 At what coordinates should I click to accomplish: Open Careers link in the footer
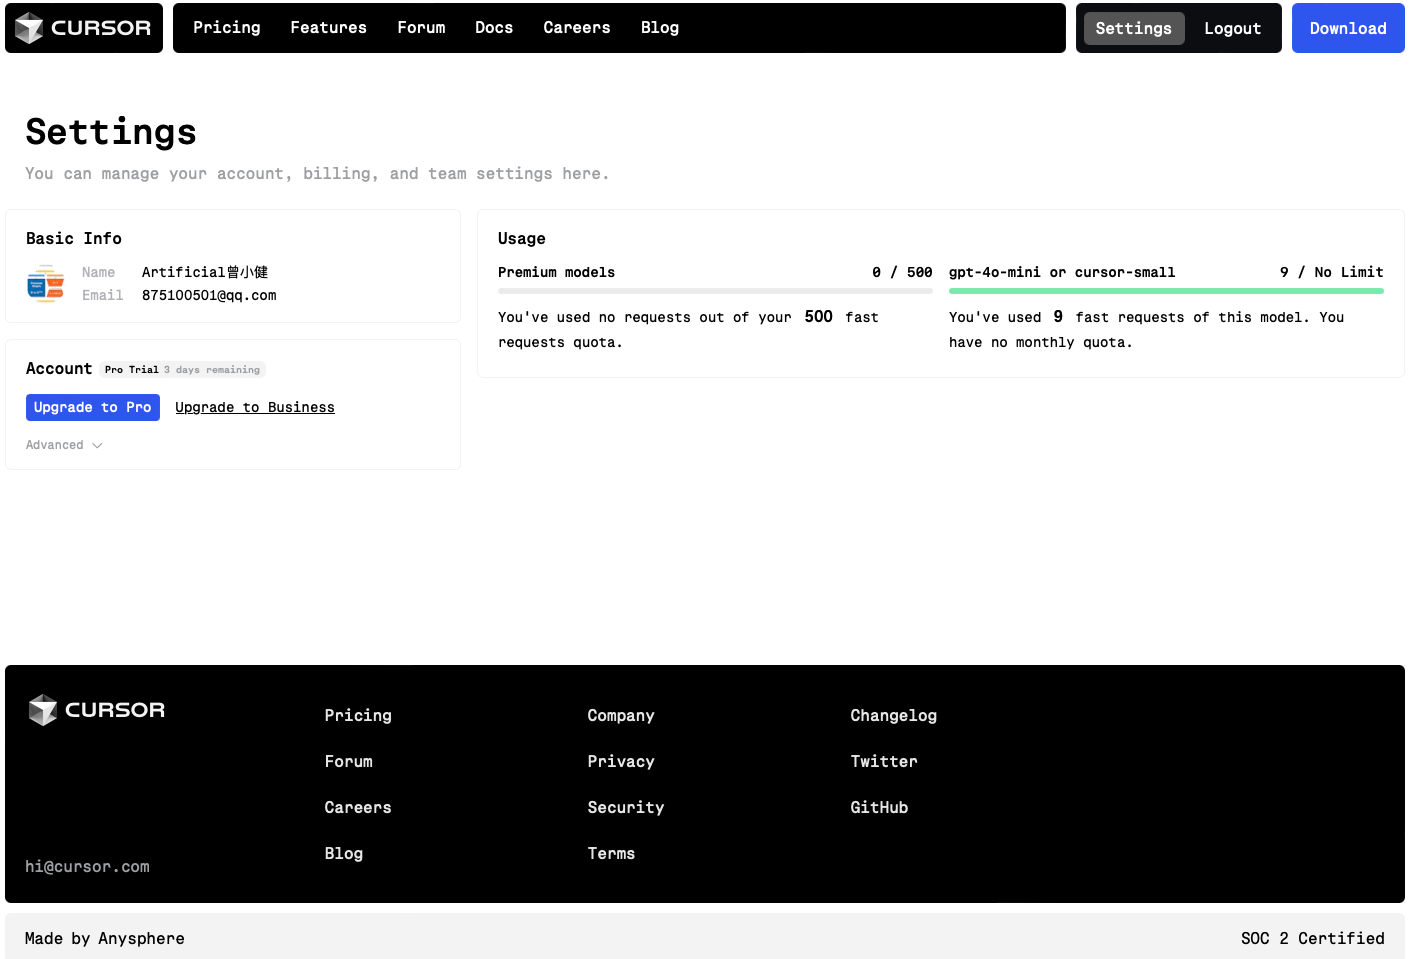[x=358, y=807]
